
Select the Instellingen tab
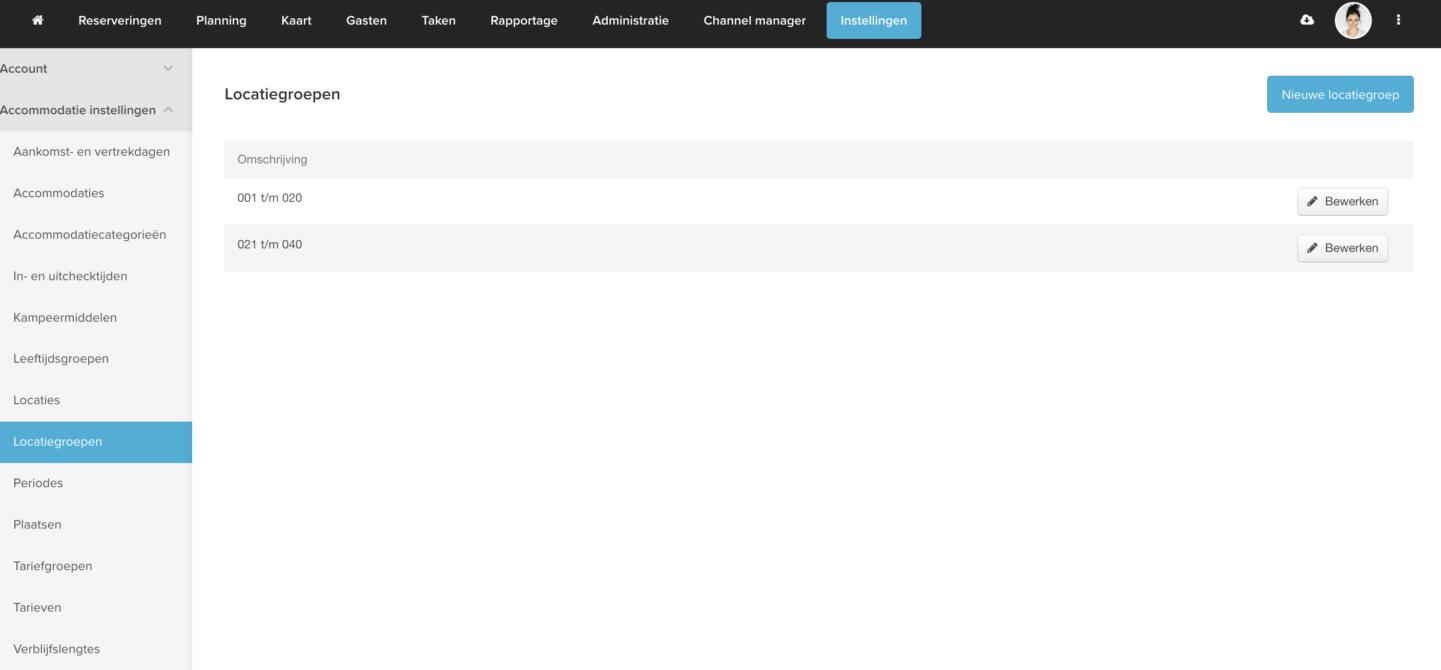[873, 21]
